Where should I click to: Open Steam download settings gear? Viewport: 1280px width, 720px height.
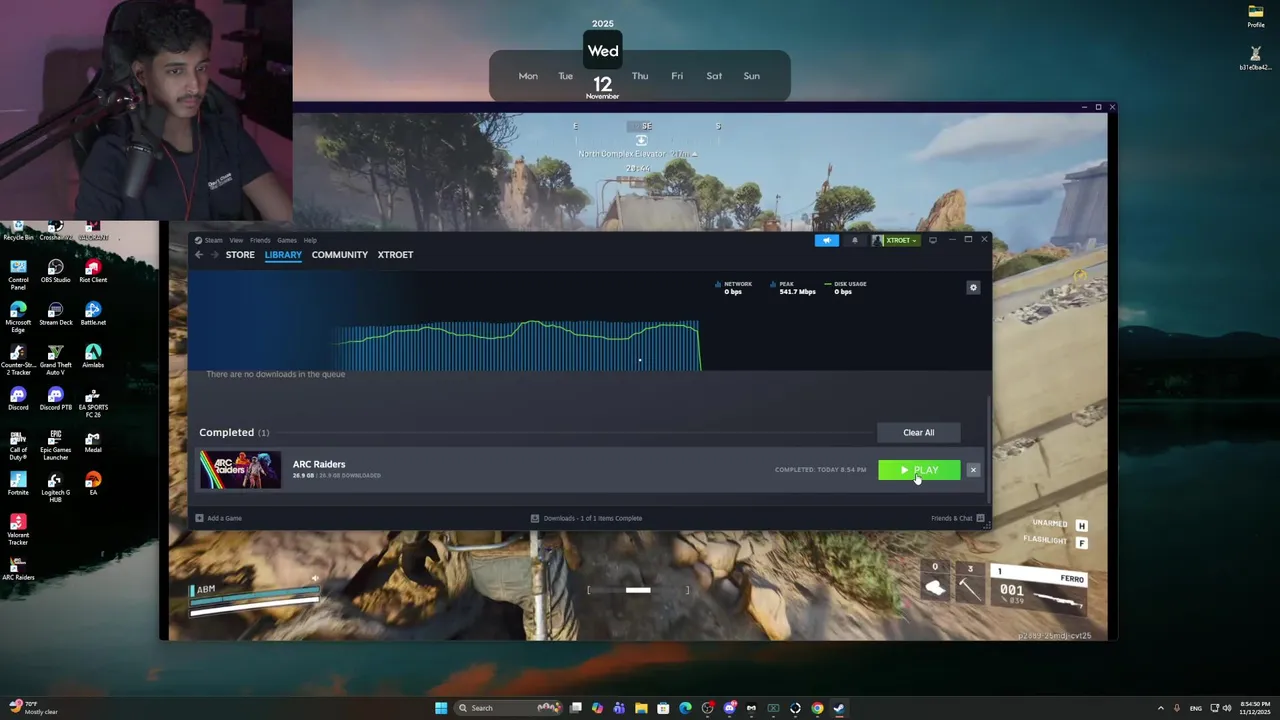point(973,288)
